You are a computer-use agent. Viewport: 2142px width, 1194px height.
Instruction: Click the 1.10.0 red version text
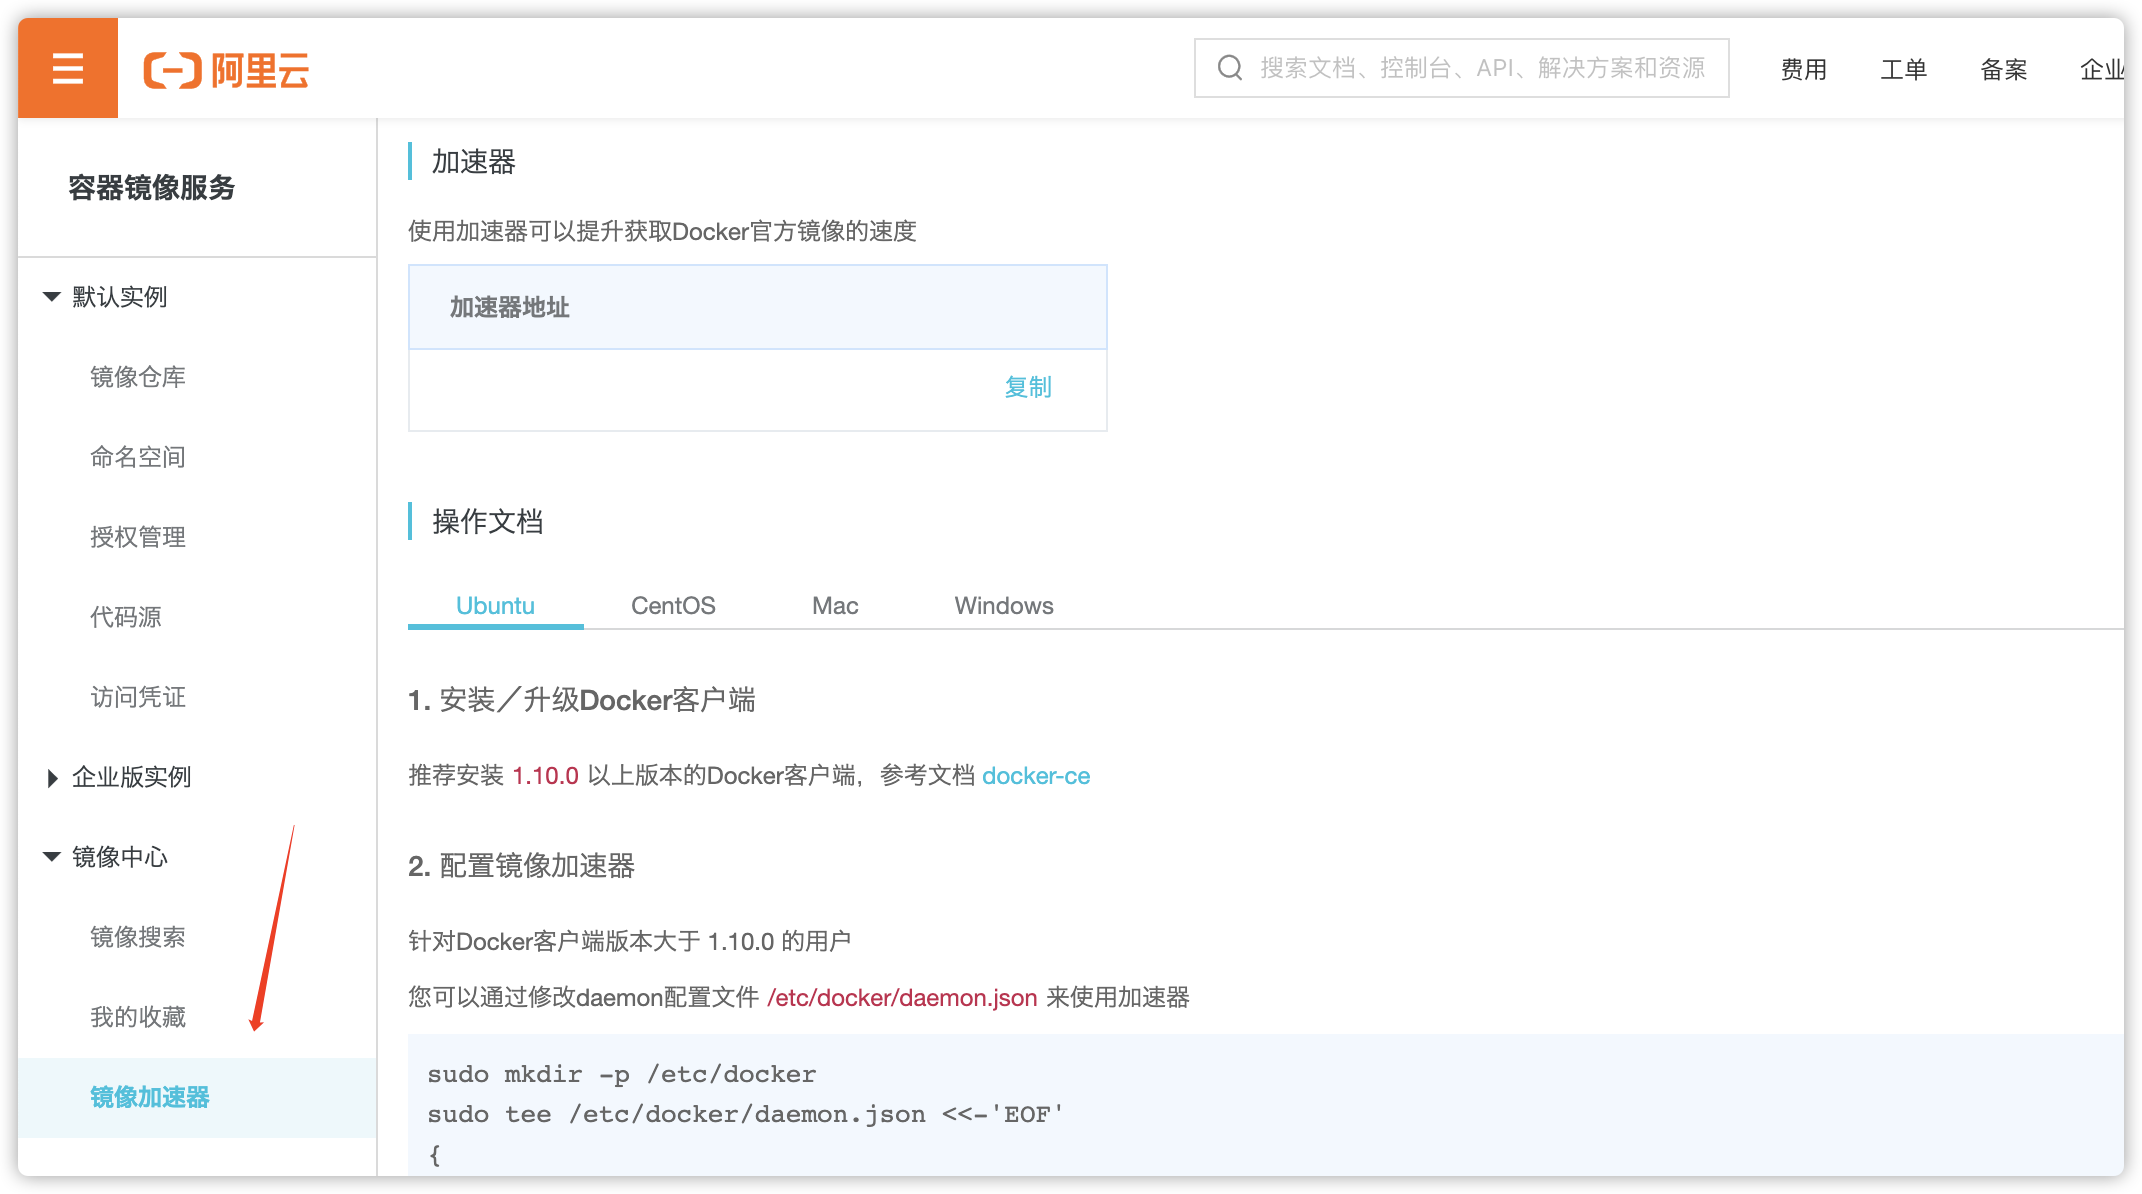[545, 775]
